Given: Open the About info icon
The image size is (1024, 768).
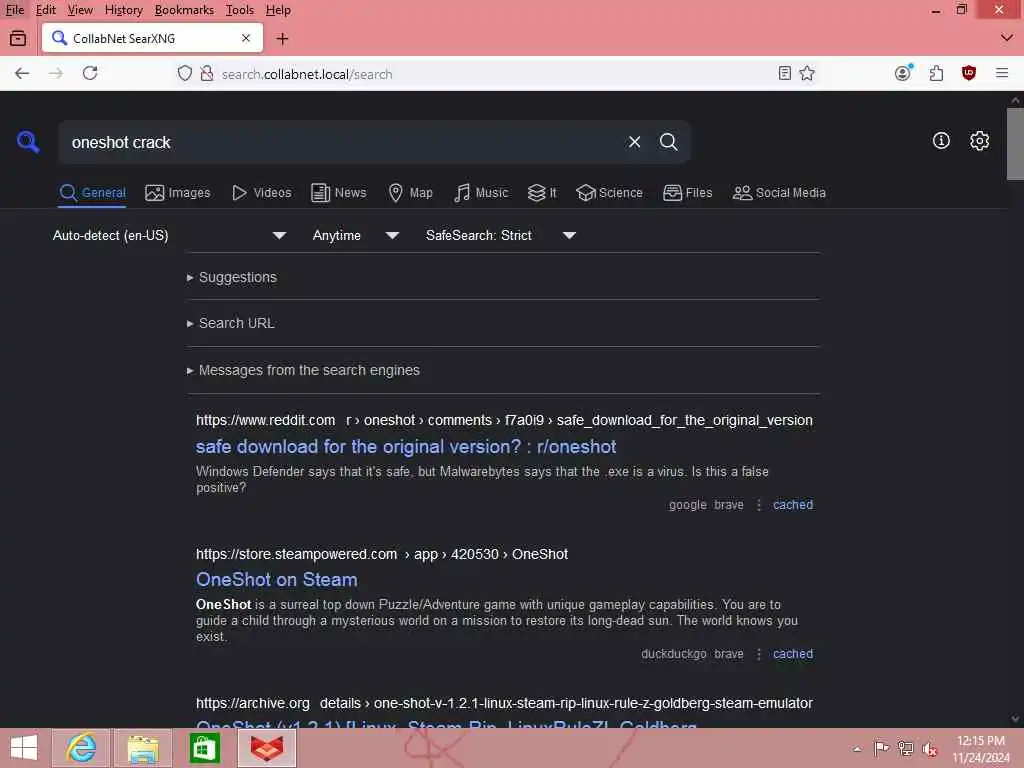Looking at the screenshot, I should click(940, 140).
